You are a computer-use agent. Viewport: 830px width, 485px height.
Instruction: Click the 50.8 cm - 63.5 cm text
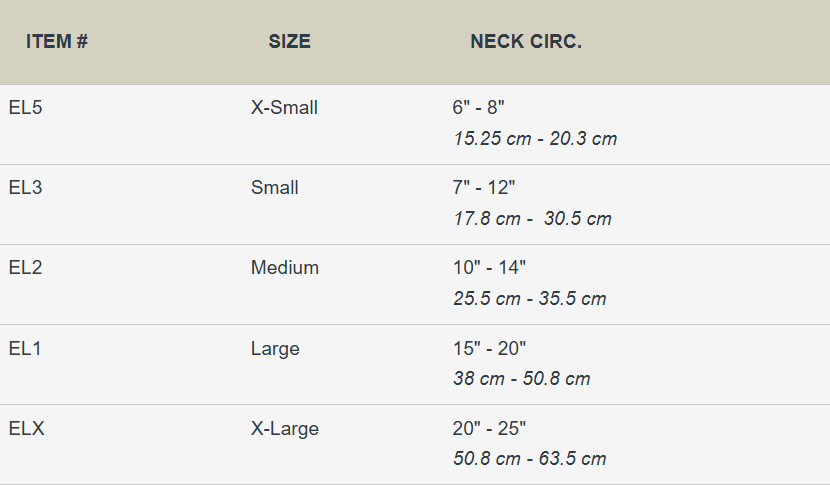[529, 459]
